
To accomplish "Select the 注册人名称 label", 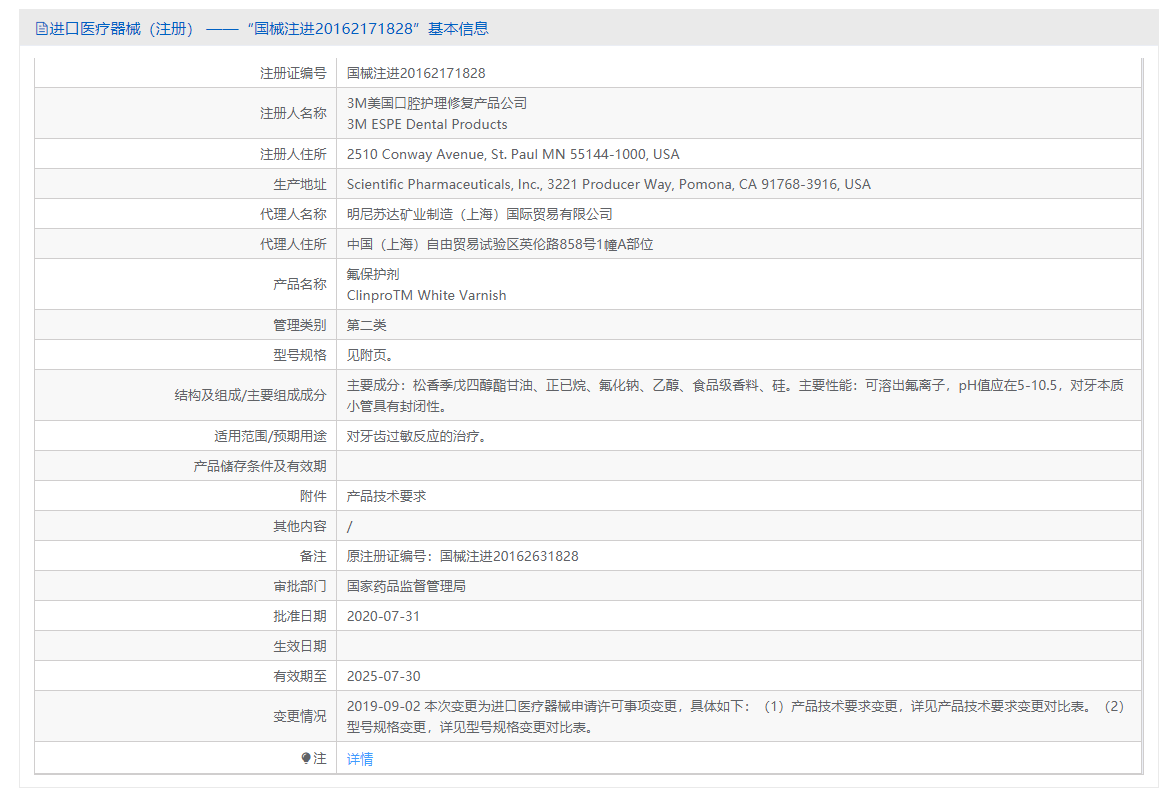I will [293, 114].
